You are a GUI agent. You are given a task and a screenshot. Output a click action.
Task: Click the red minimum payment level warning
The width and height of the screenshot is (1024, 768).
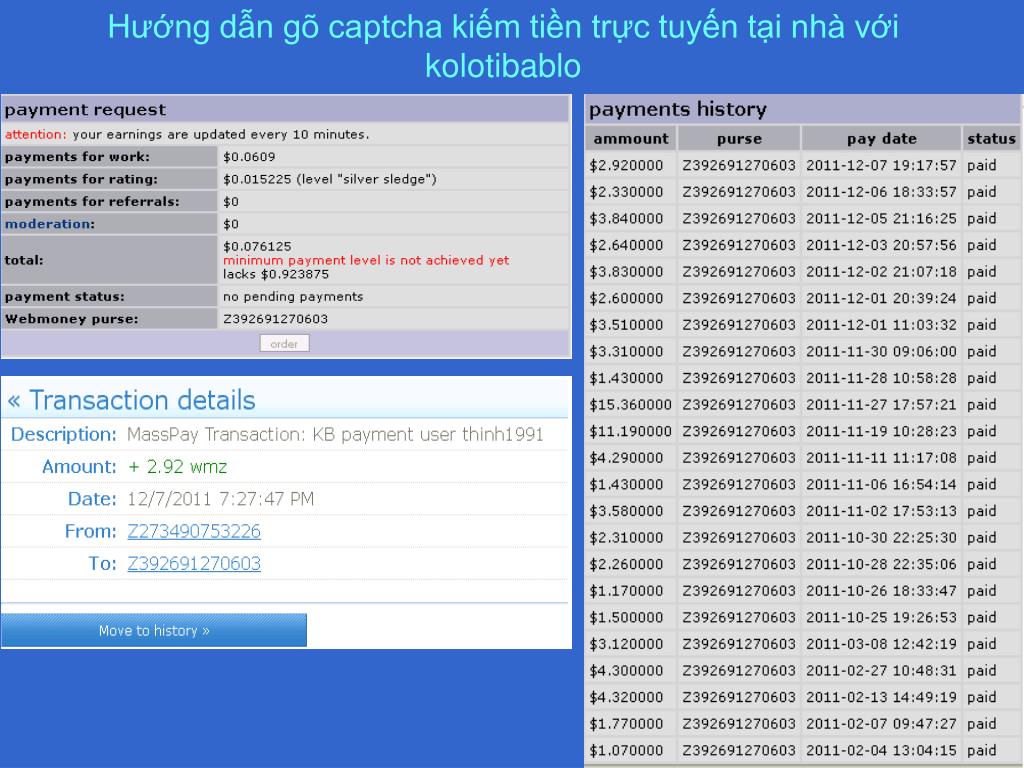click(x=366, y=260)
